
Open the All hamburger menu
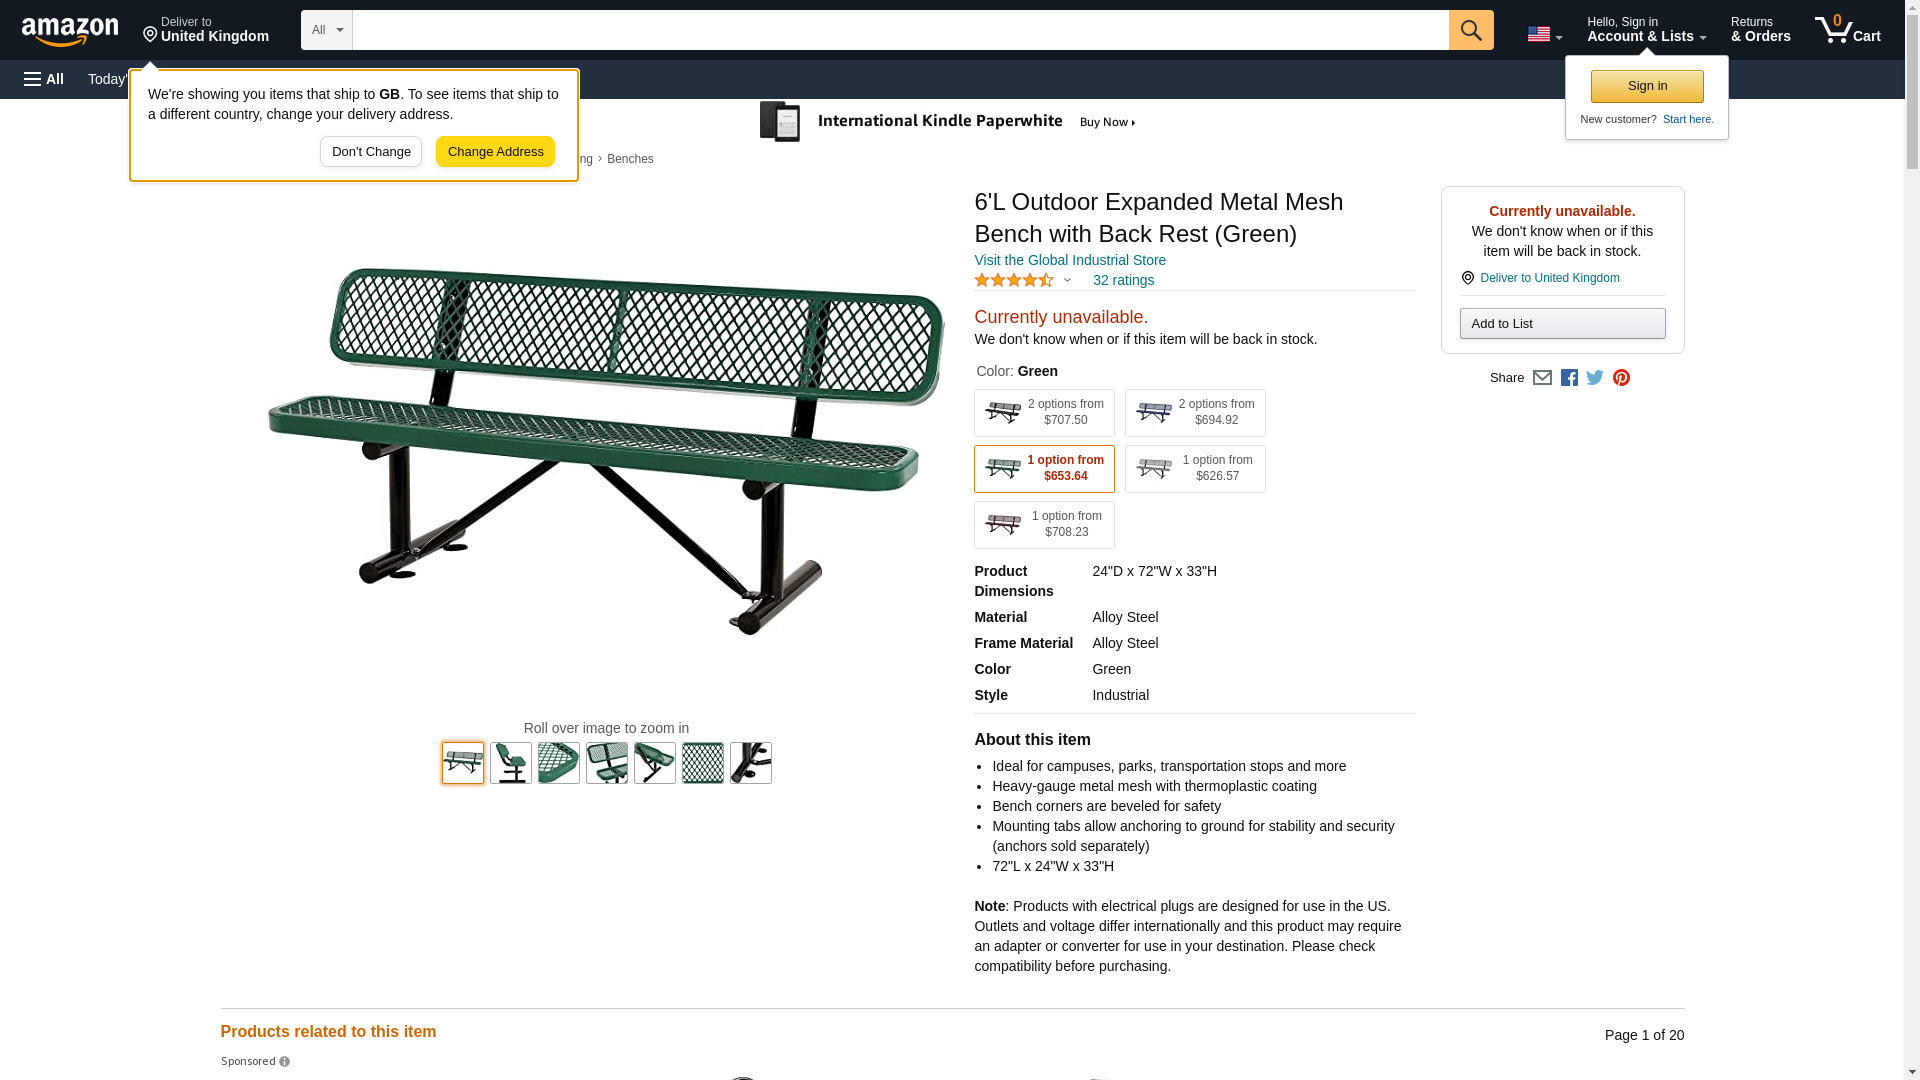(44, 79)
